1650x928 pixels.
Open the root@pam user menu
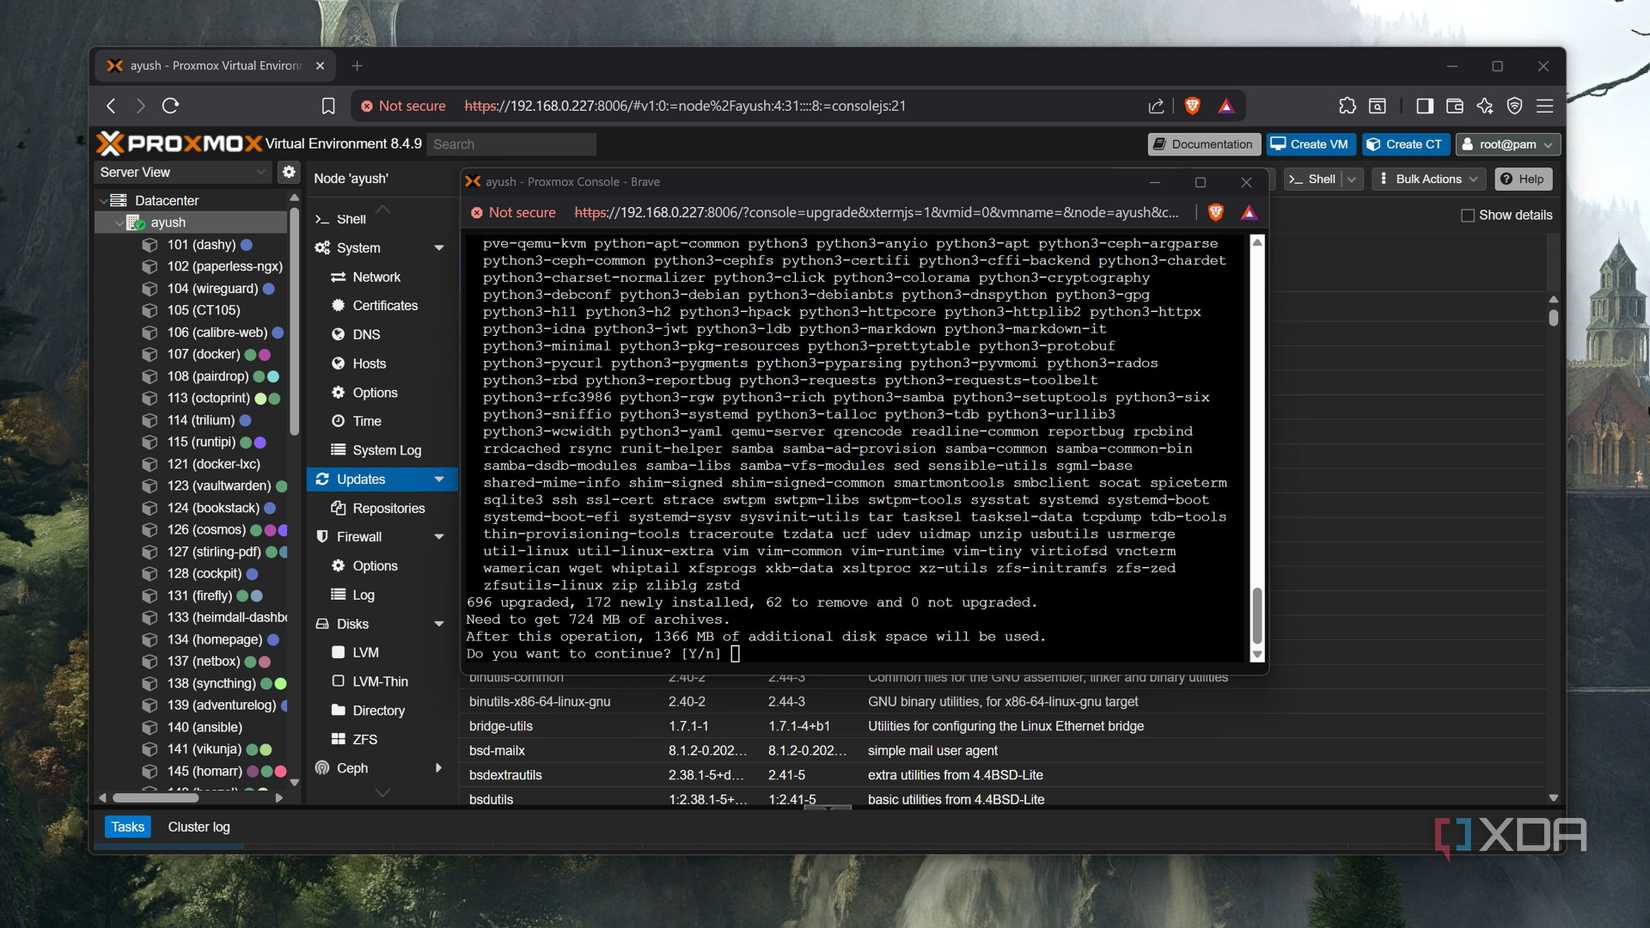pyautogui.click(x=1508, y=144)
